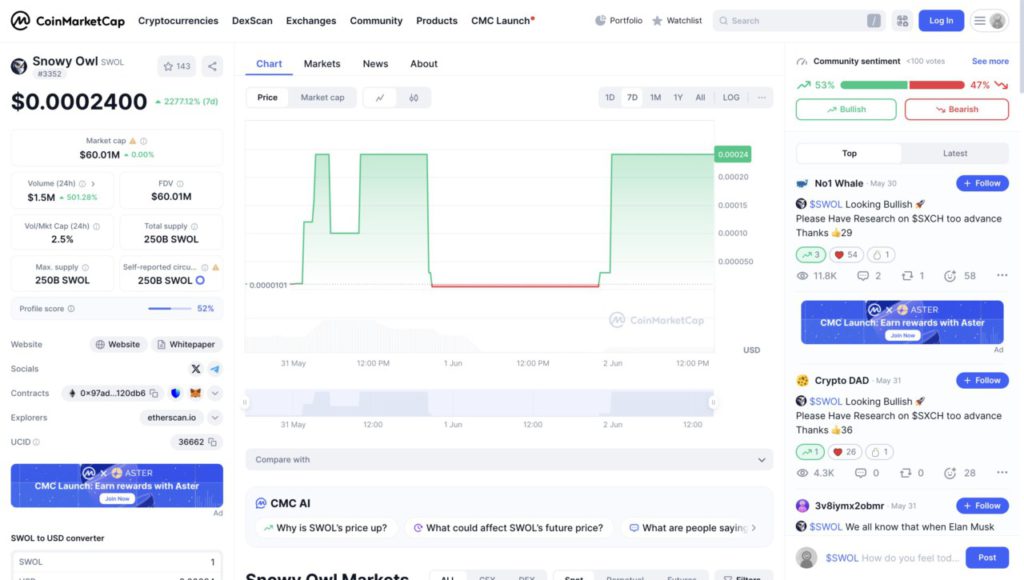
Task: Set chart range to All
Action: tap(700, 97)
